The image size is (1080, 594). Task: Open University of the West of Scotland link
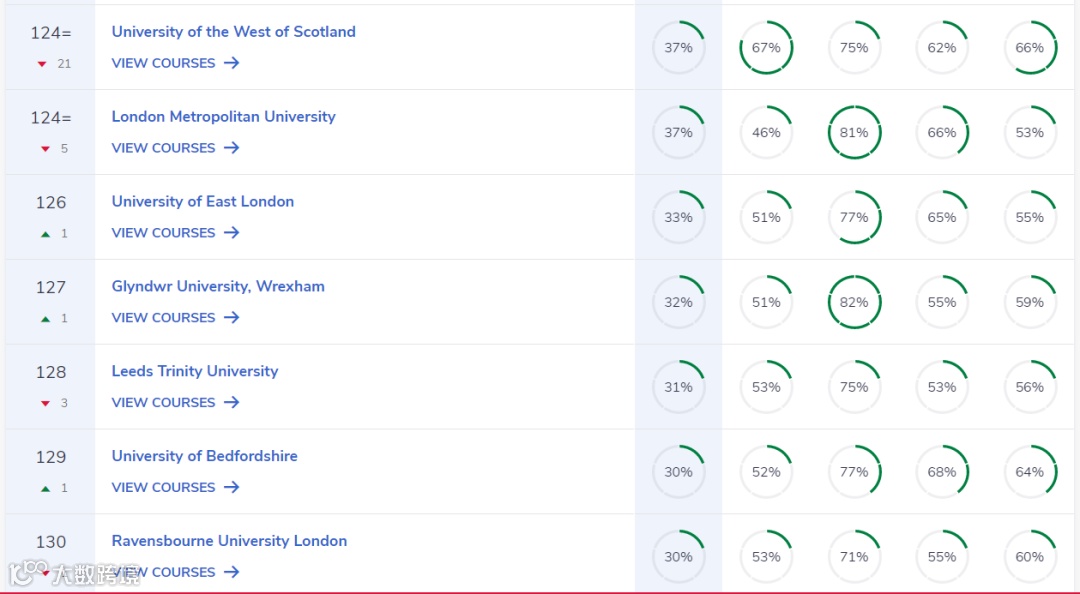[x=233, y=32]
